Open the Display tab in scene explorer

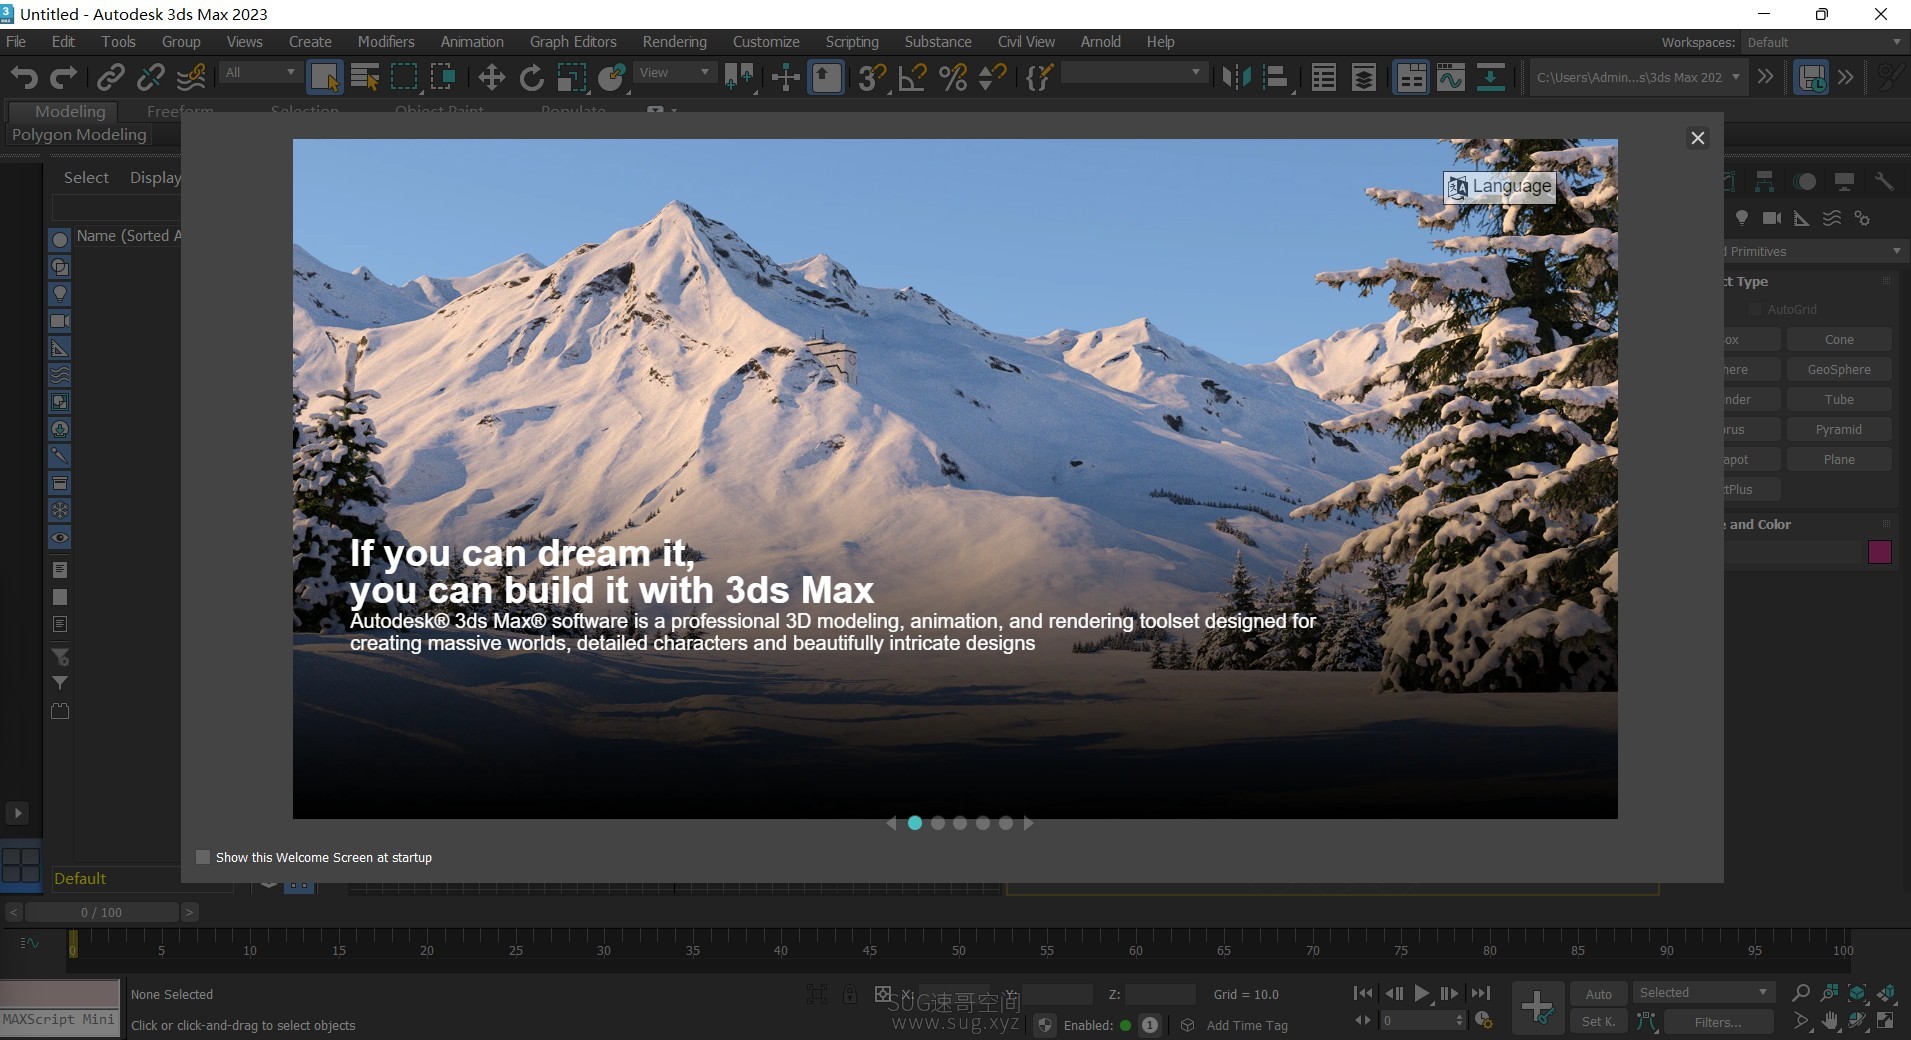(155, 177)
